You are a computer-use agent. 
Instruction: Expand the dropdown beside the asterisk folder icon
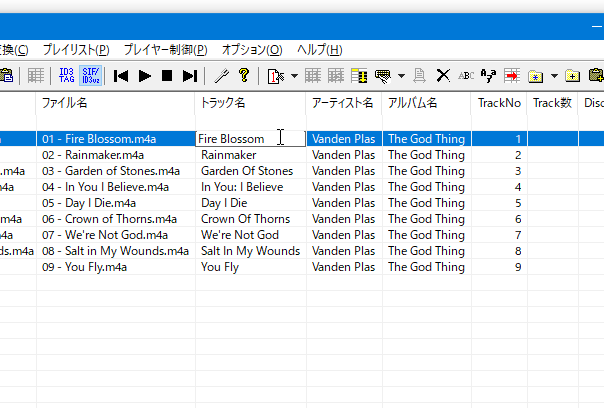point(554,76)
